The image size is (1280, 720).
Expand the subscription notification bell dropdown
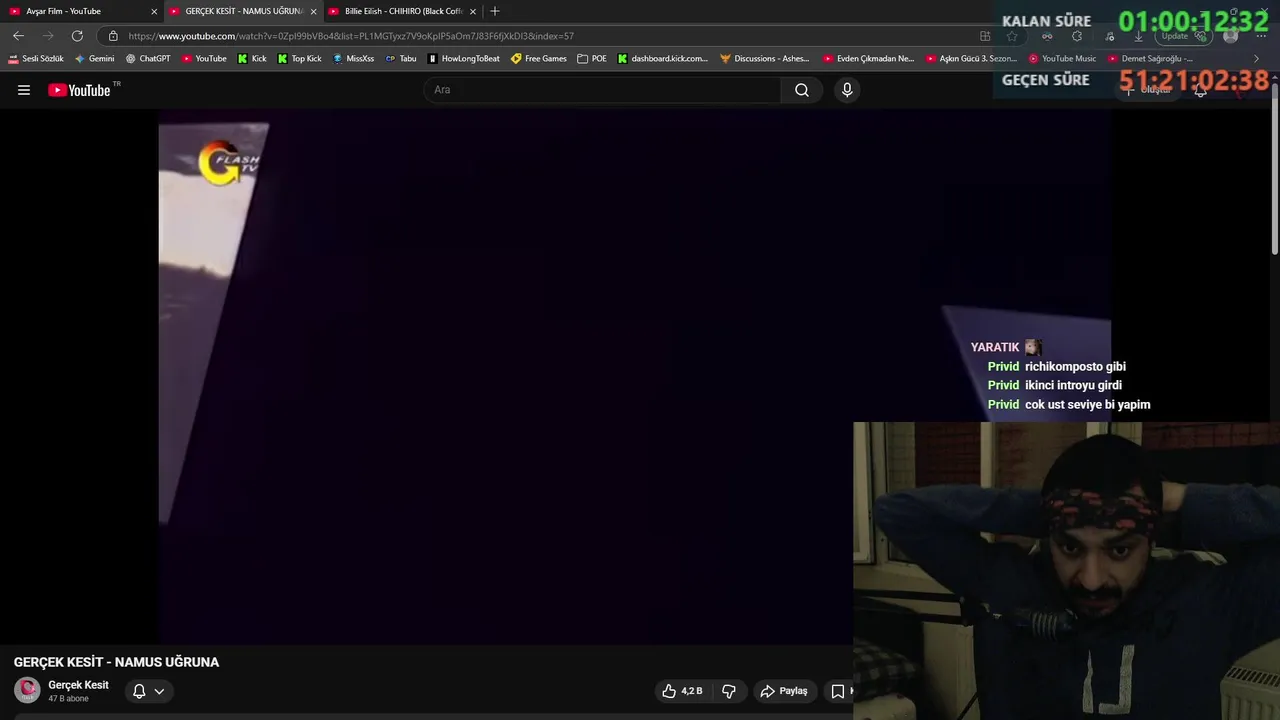pos(148,691)
